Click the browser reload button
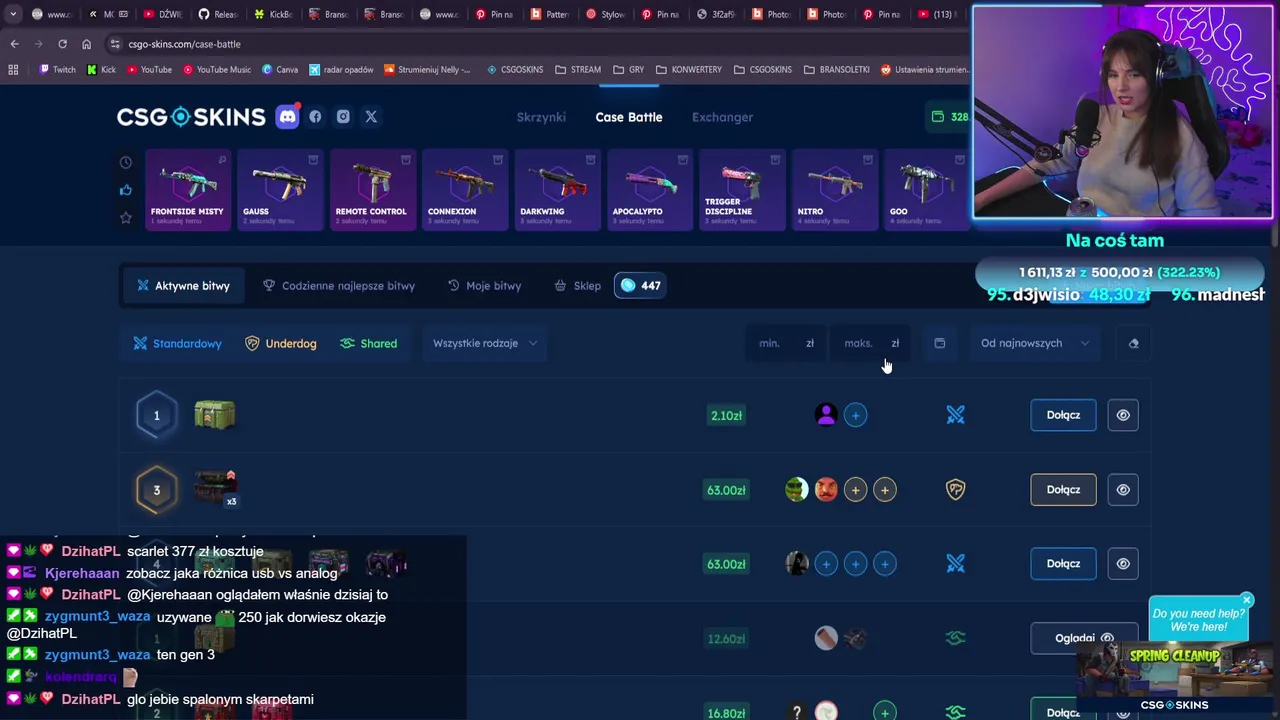The width and height of the screenshot is (1280, 720). pyautogui.click(x=62, y=44)
